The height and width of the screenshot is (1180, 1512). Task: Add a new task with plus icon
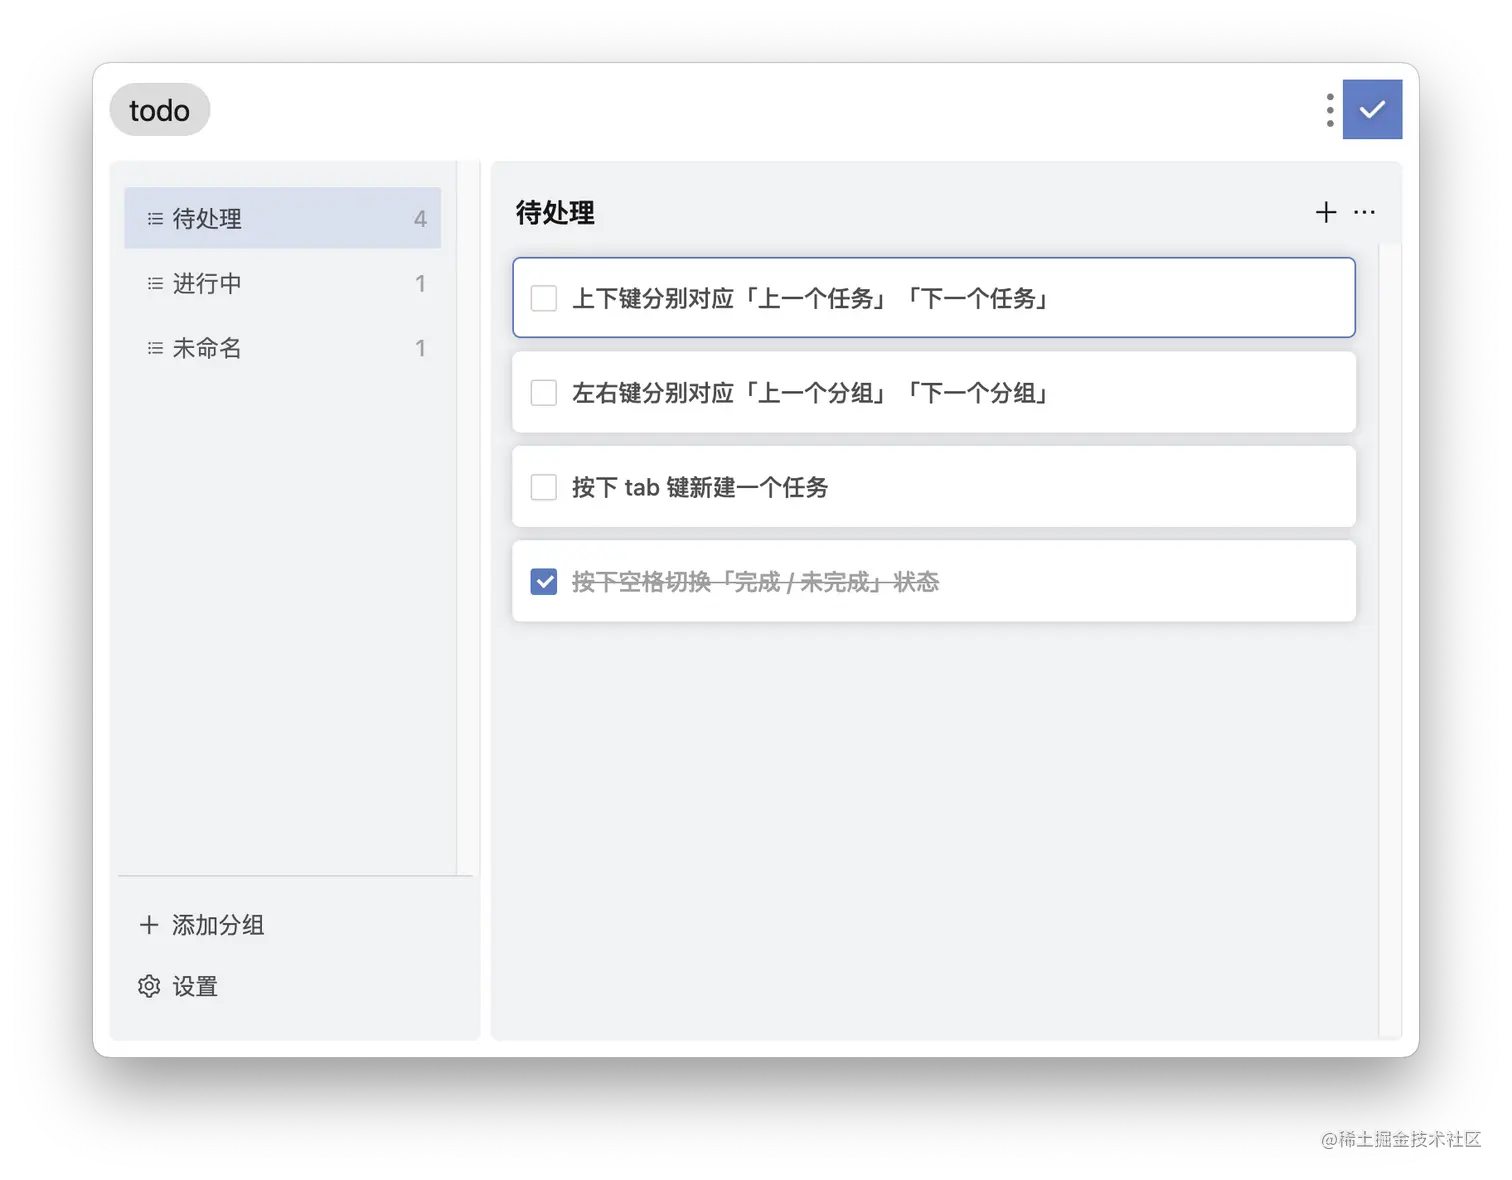[1326, 212]
